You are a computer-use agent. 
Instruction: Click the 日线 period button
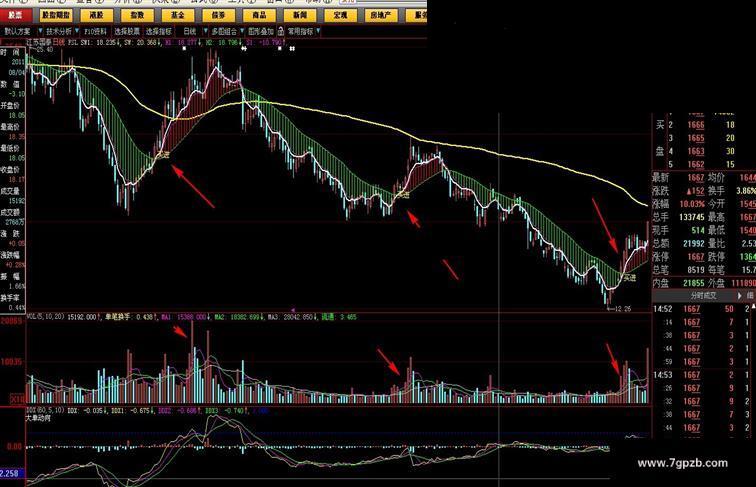(x=189, y=31)
